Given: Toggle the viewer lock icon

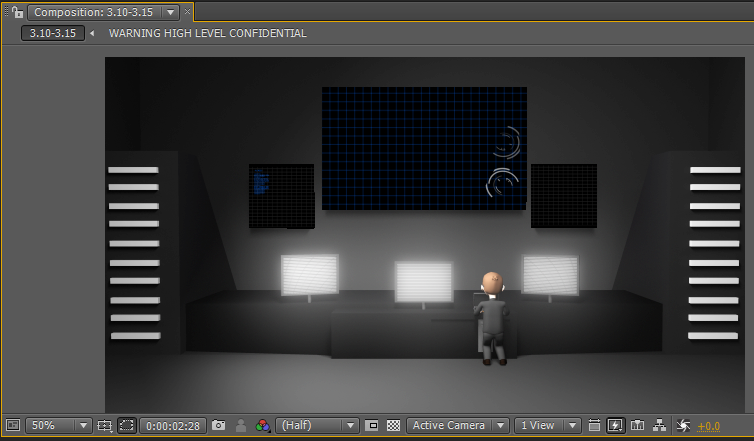Looking at the screenshot, I should [x=15, y=13].
